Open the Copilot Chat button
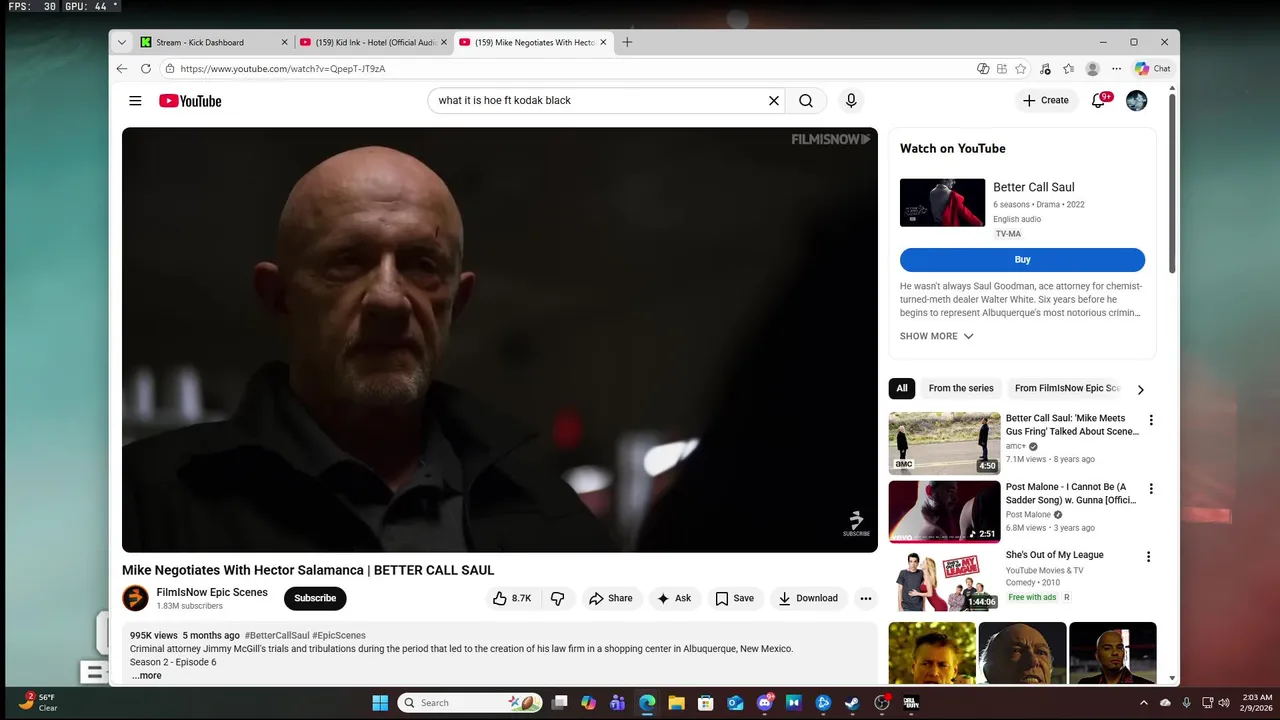Screen dimensions: 1280x720 point(1153,69)
